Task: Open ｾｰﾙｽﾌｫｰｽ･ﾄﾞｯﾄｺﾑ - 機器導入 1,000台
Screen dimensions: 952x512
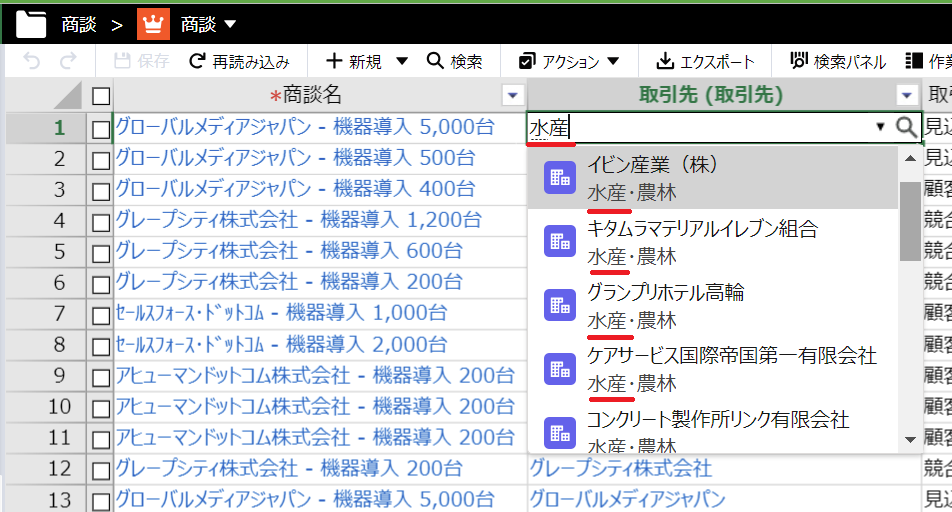Action: (x=282, y=313)
